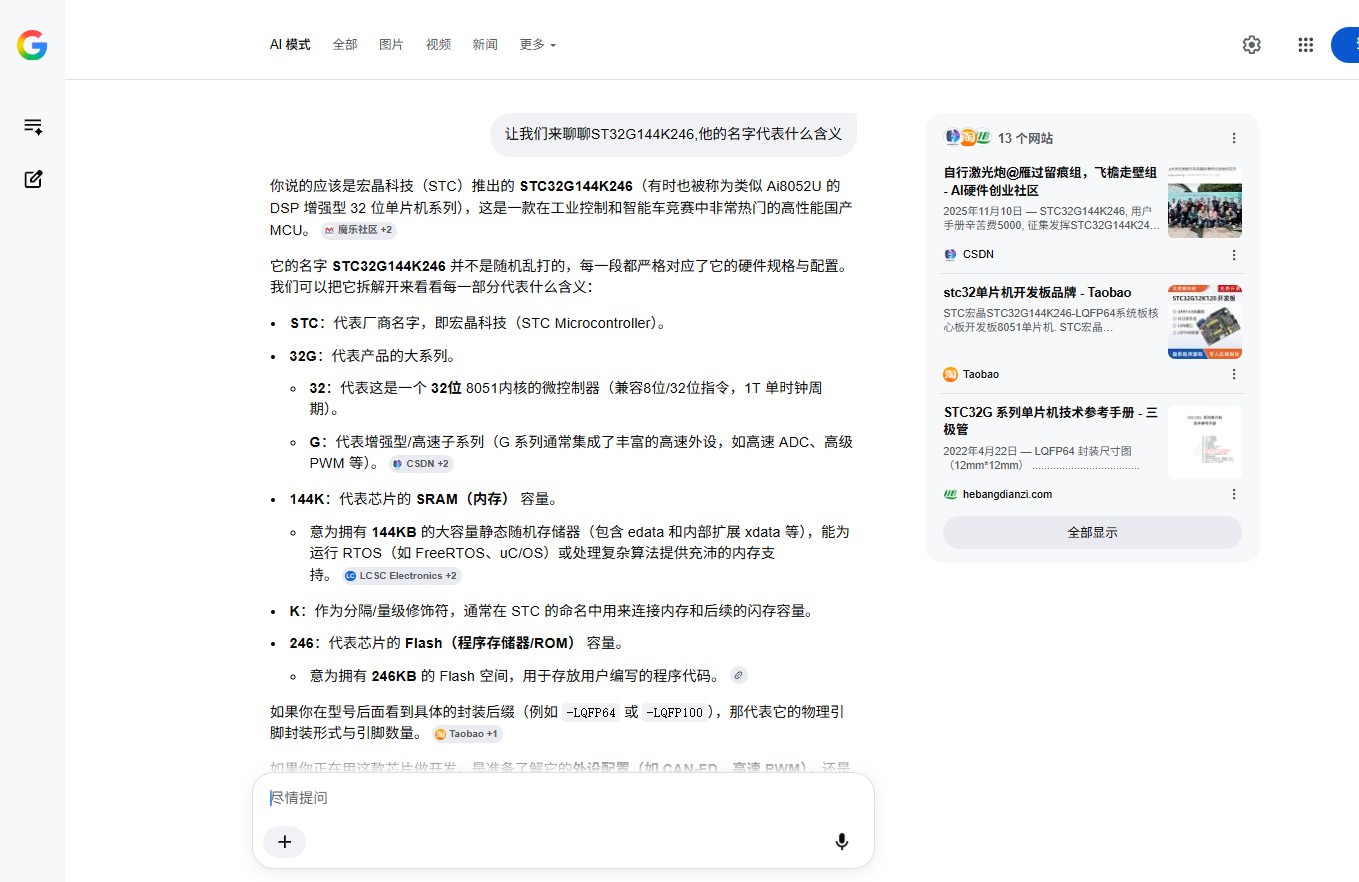Open stc32单片机开发板品牌 - Taobao link

coord(1037,293)
